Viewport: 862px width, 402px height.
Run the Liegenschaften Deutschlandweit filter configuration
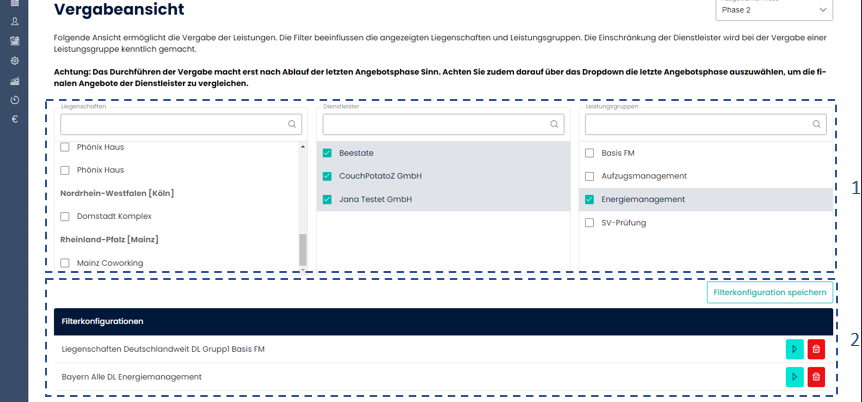click(x=794, y=349)
